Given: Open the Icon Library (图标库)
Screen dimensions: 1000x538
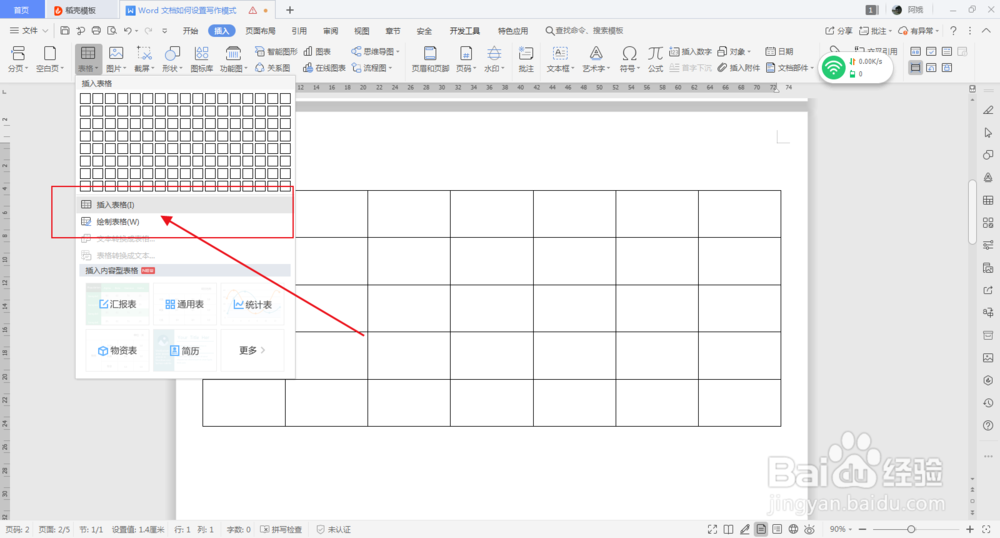Looking at the screenshot, I should click(x=202, y=59).
